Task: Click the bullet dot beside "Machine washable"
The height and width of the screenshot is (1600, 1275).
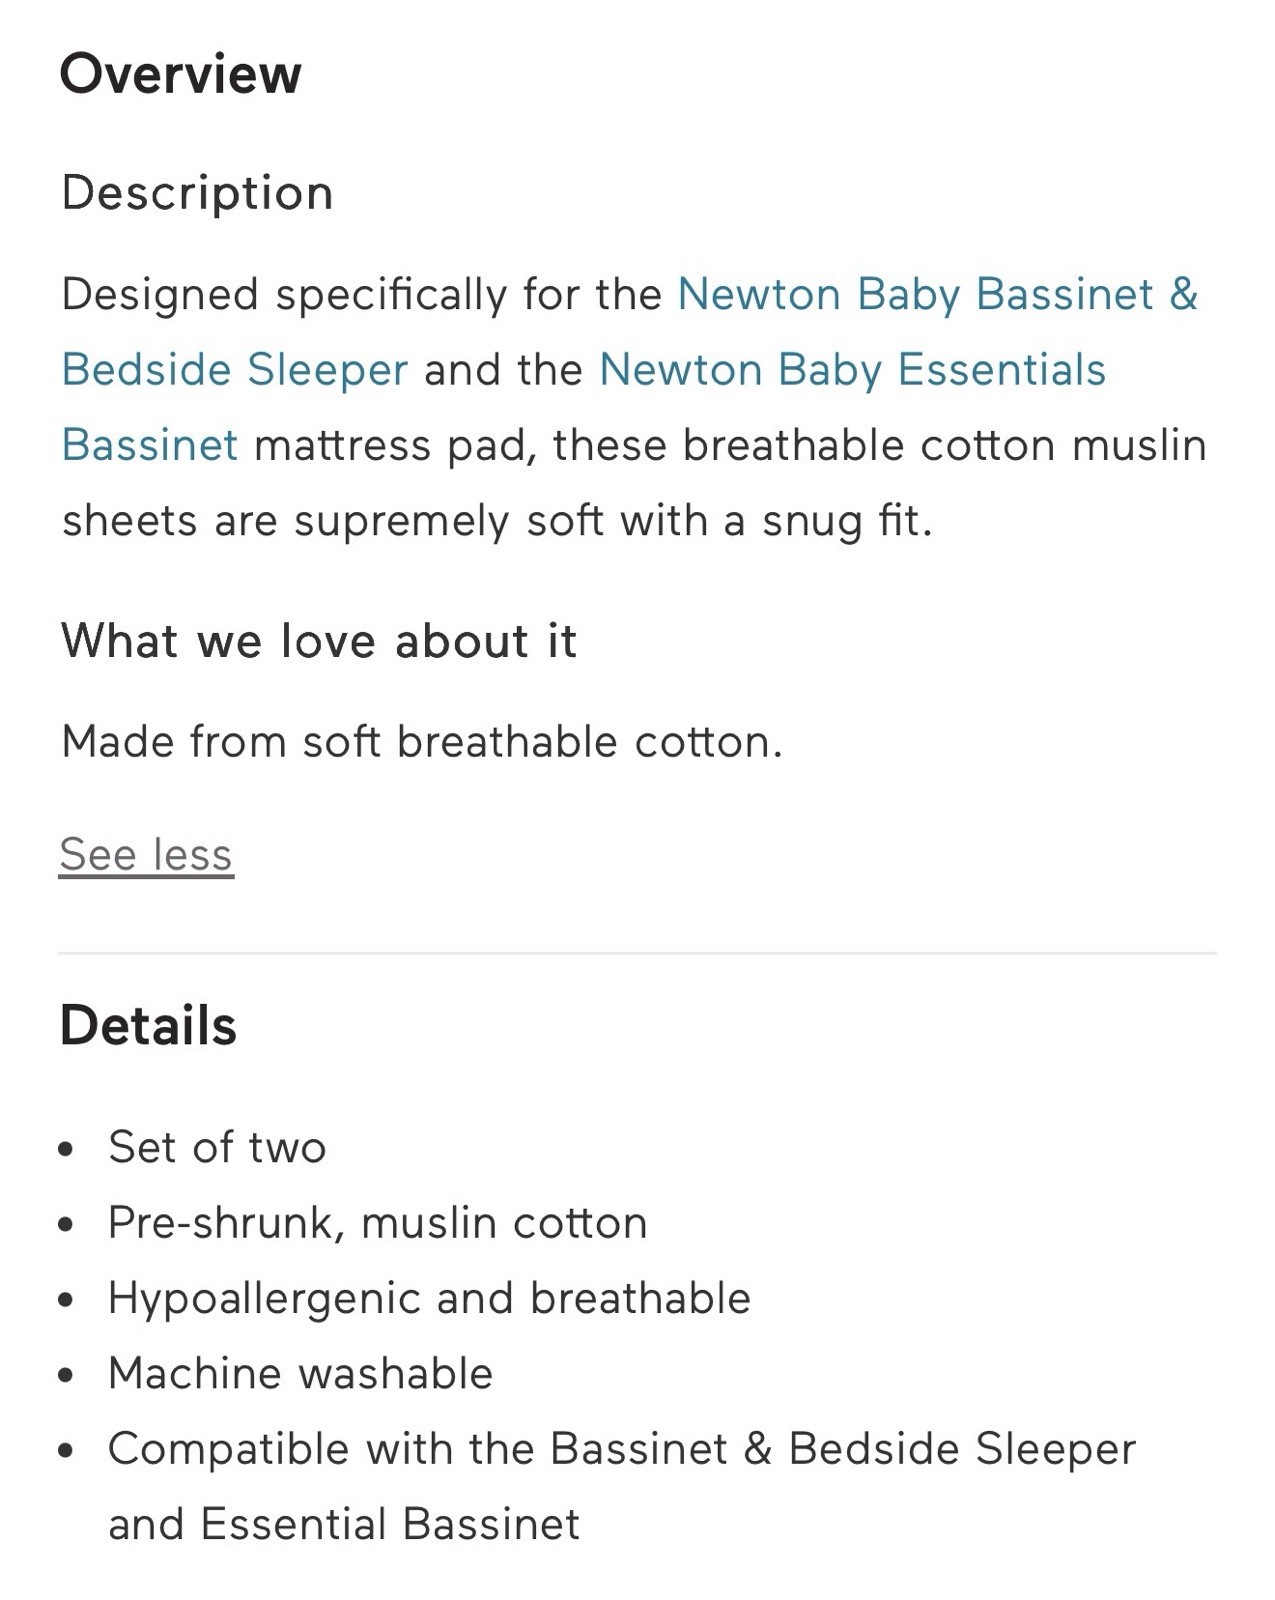Action: (66, 1376)
